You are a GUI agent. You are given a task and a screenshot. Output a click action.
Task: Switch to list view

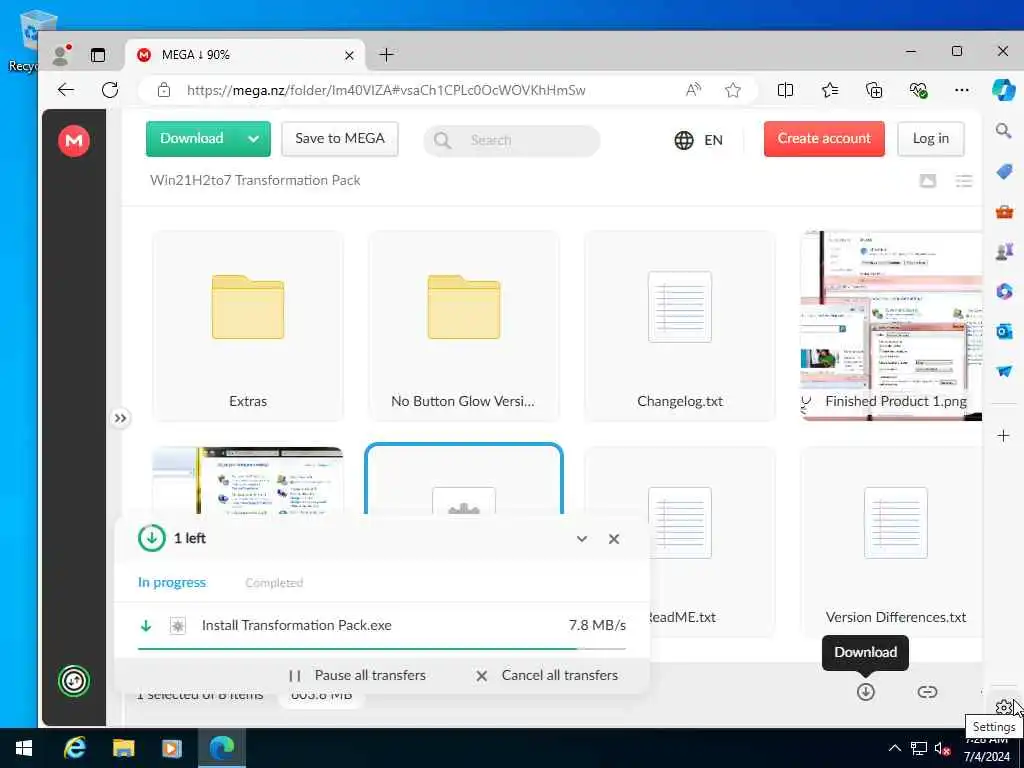(964, 181)
